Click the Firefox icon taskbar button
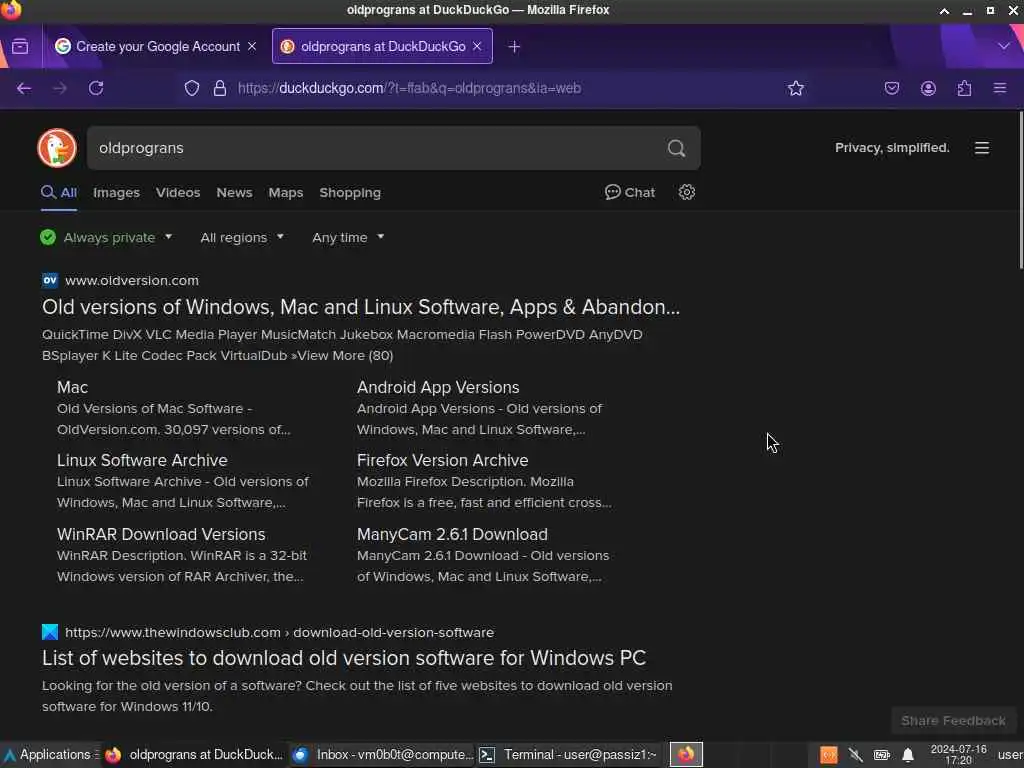 pyautogui.click(x=686, y=755)
